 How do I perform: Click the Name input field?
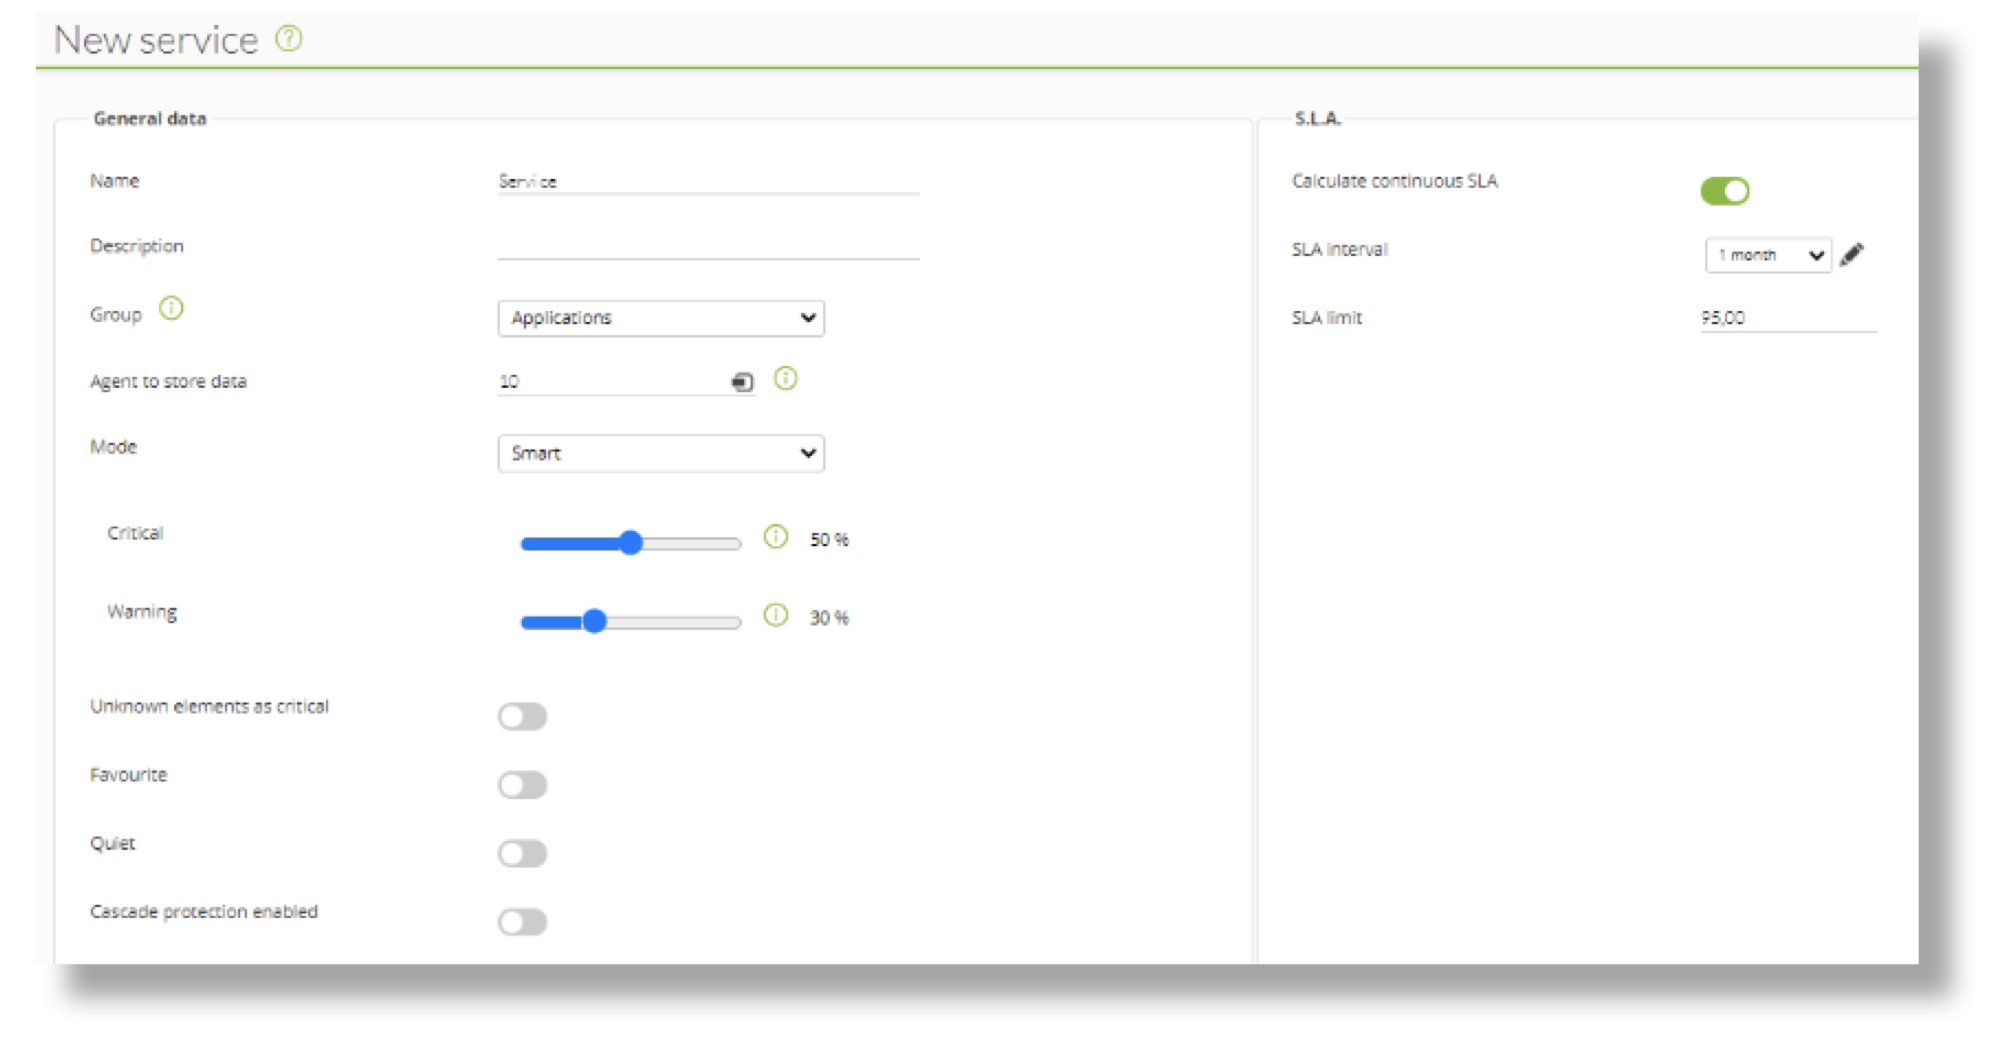[x=708, y=182]
